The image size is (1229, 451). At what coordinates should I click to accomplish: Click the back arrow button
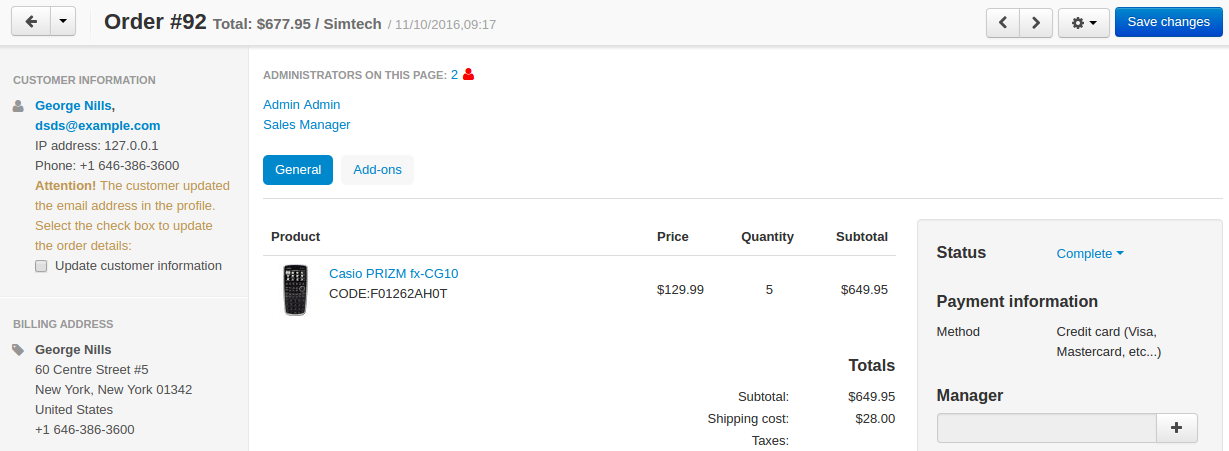click(x=30, y=22)
